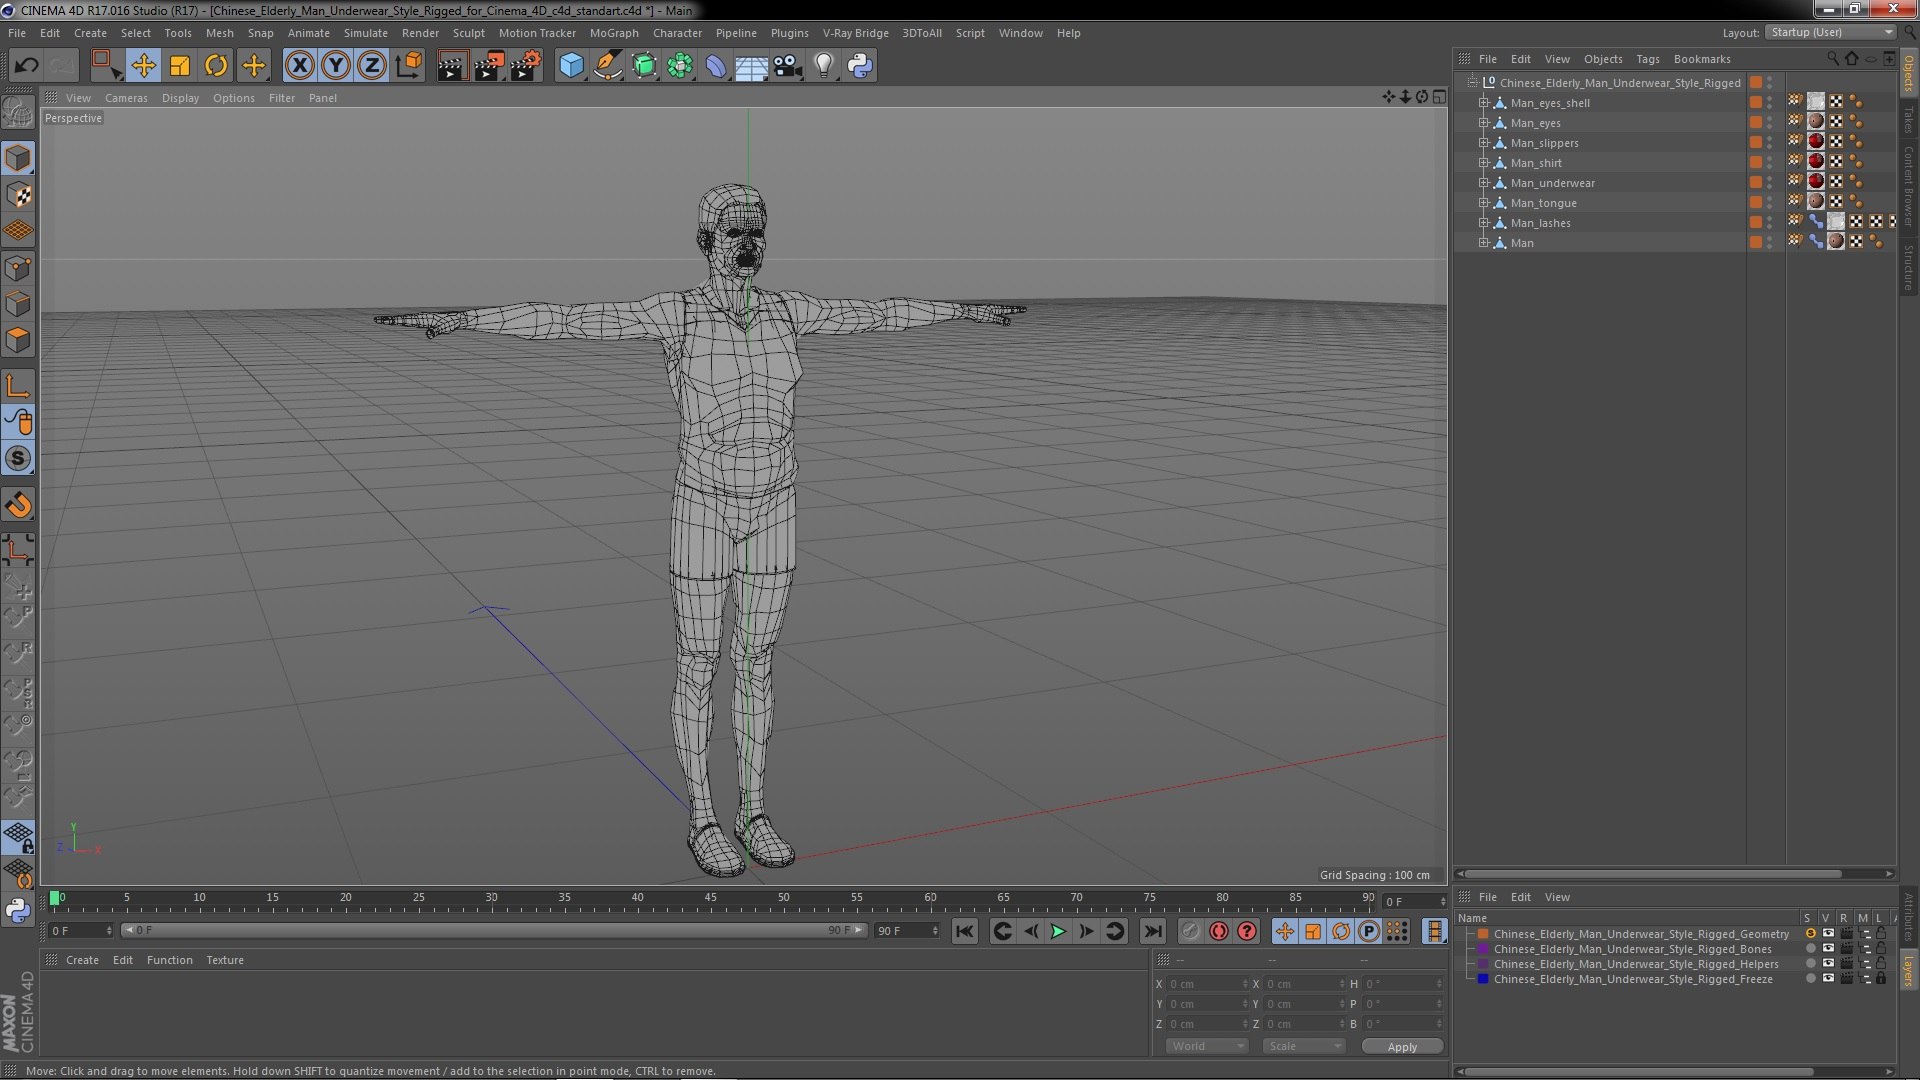Viewport: 1920px width, 1080px height.
Task: Toggle the coordinate system icon
Action: (409, 66)
